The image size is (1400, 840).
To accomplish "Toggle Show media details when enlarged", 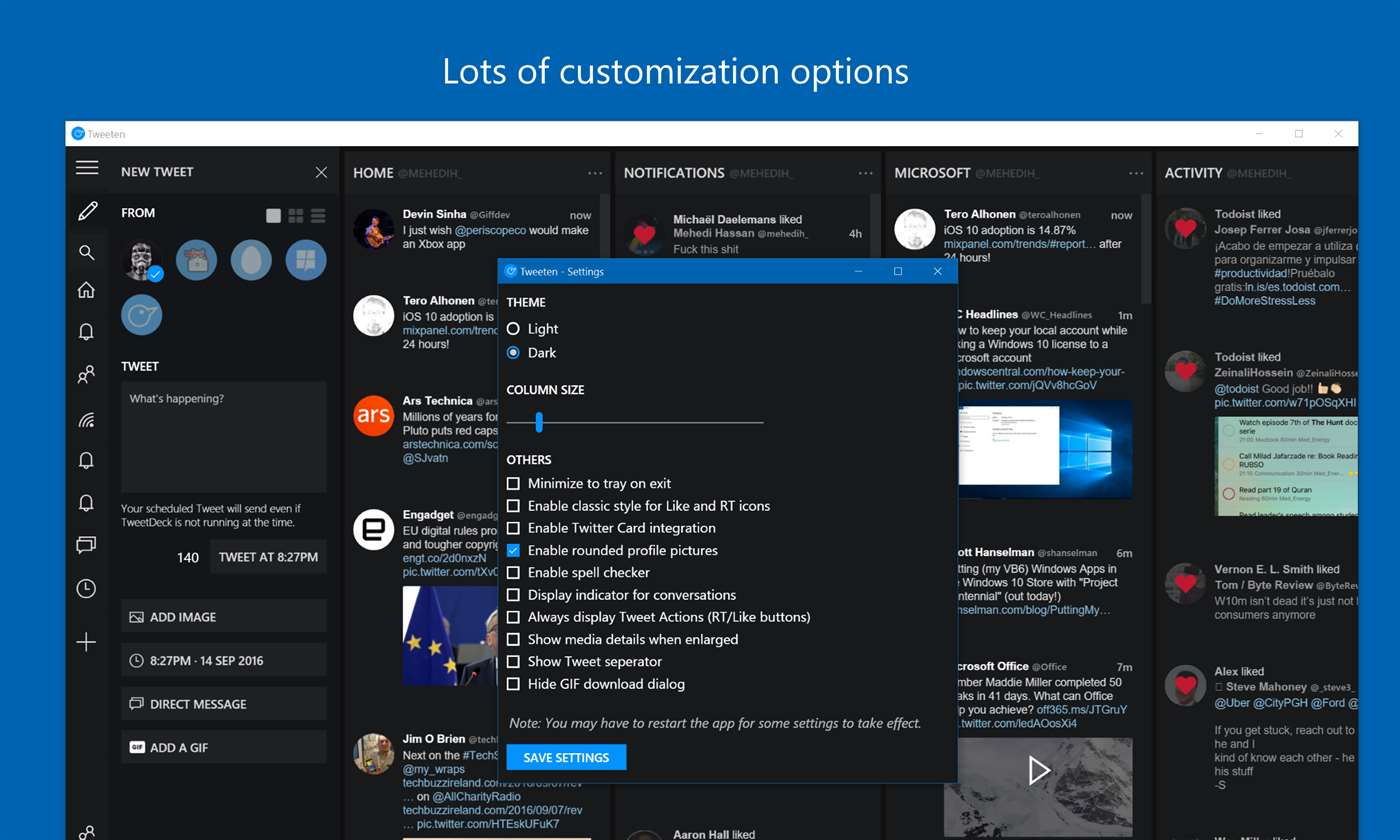I will (x=514, y=640).
